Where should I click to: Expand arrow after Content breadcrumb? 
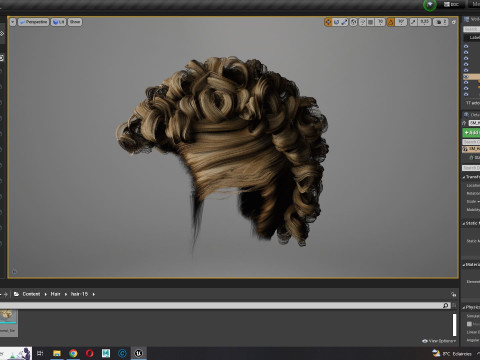46,294
